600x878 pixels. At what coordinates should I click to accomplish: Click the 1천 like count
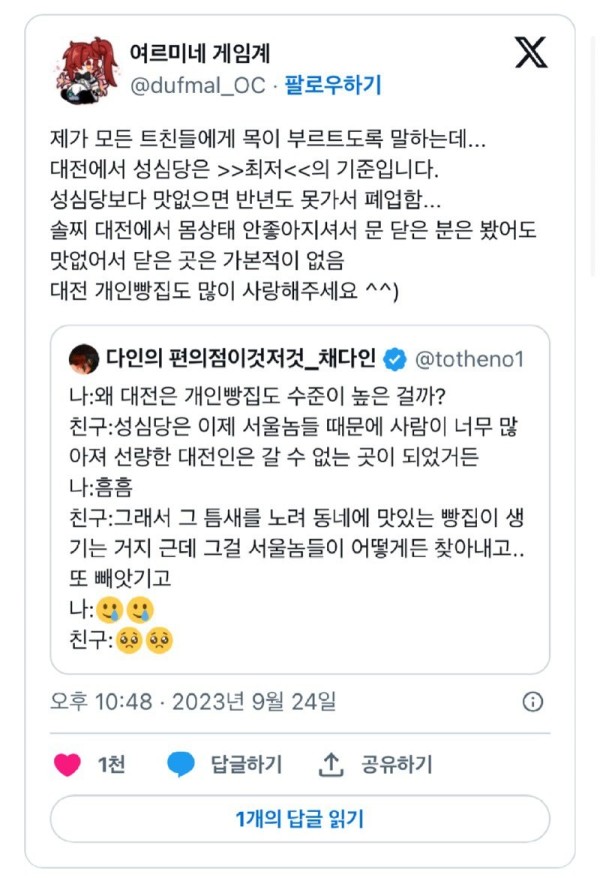click(111, 765)
